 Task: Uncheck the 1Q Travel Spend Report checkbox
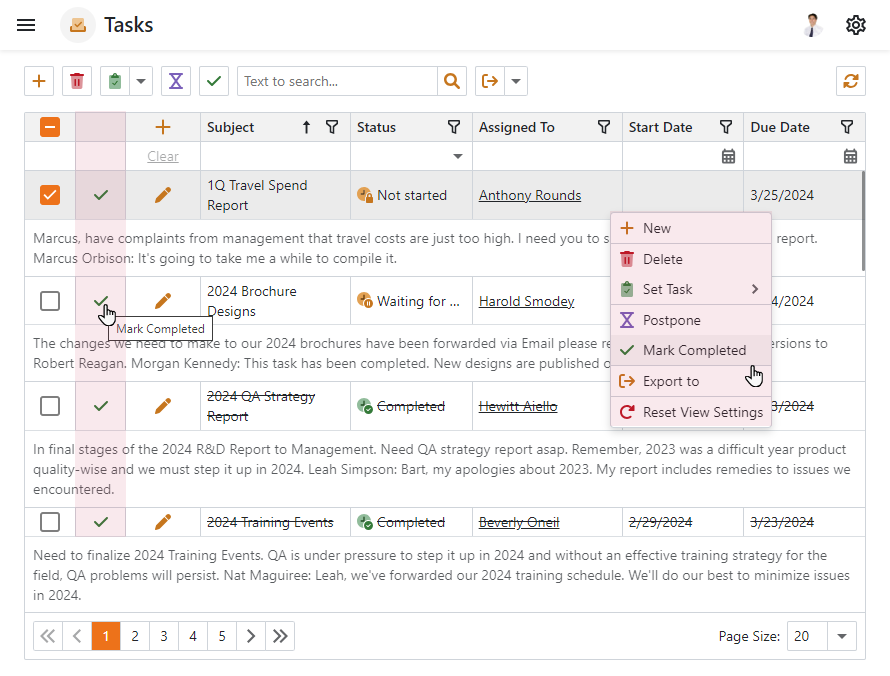(x=50, y=195)
